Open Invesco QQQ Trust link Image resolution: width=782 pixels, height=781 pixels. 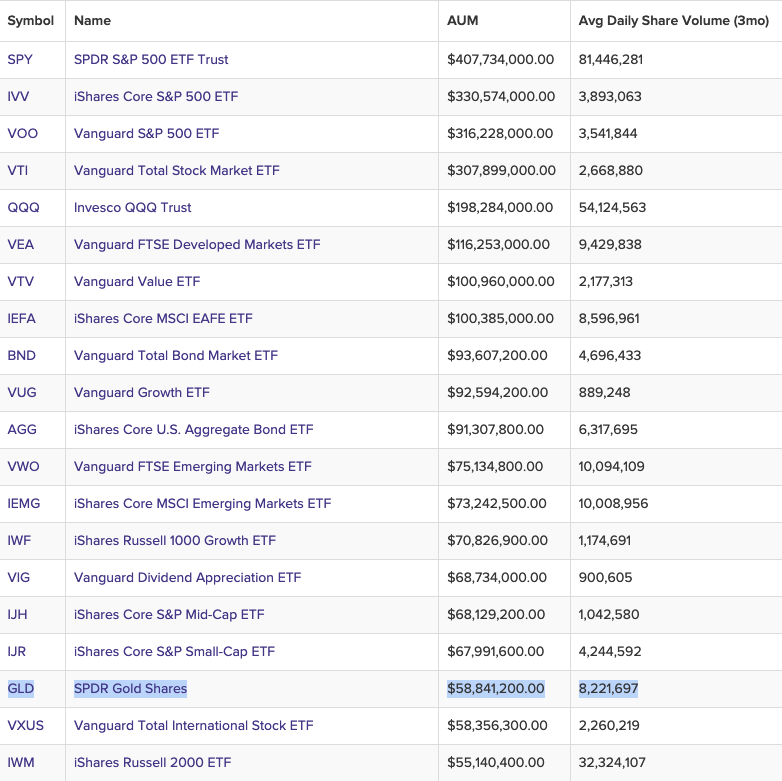pos(133,207)
